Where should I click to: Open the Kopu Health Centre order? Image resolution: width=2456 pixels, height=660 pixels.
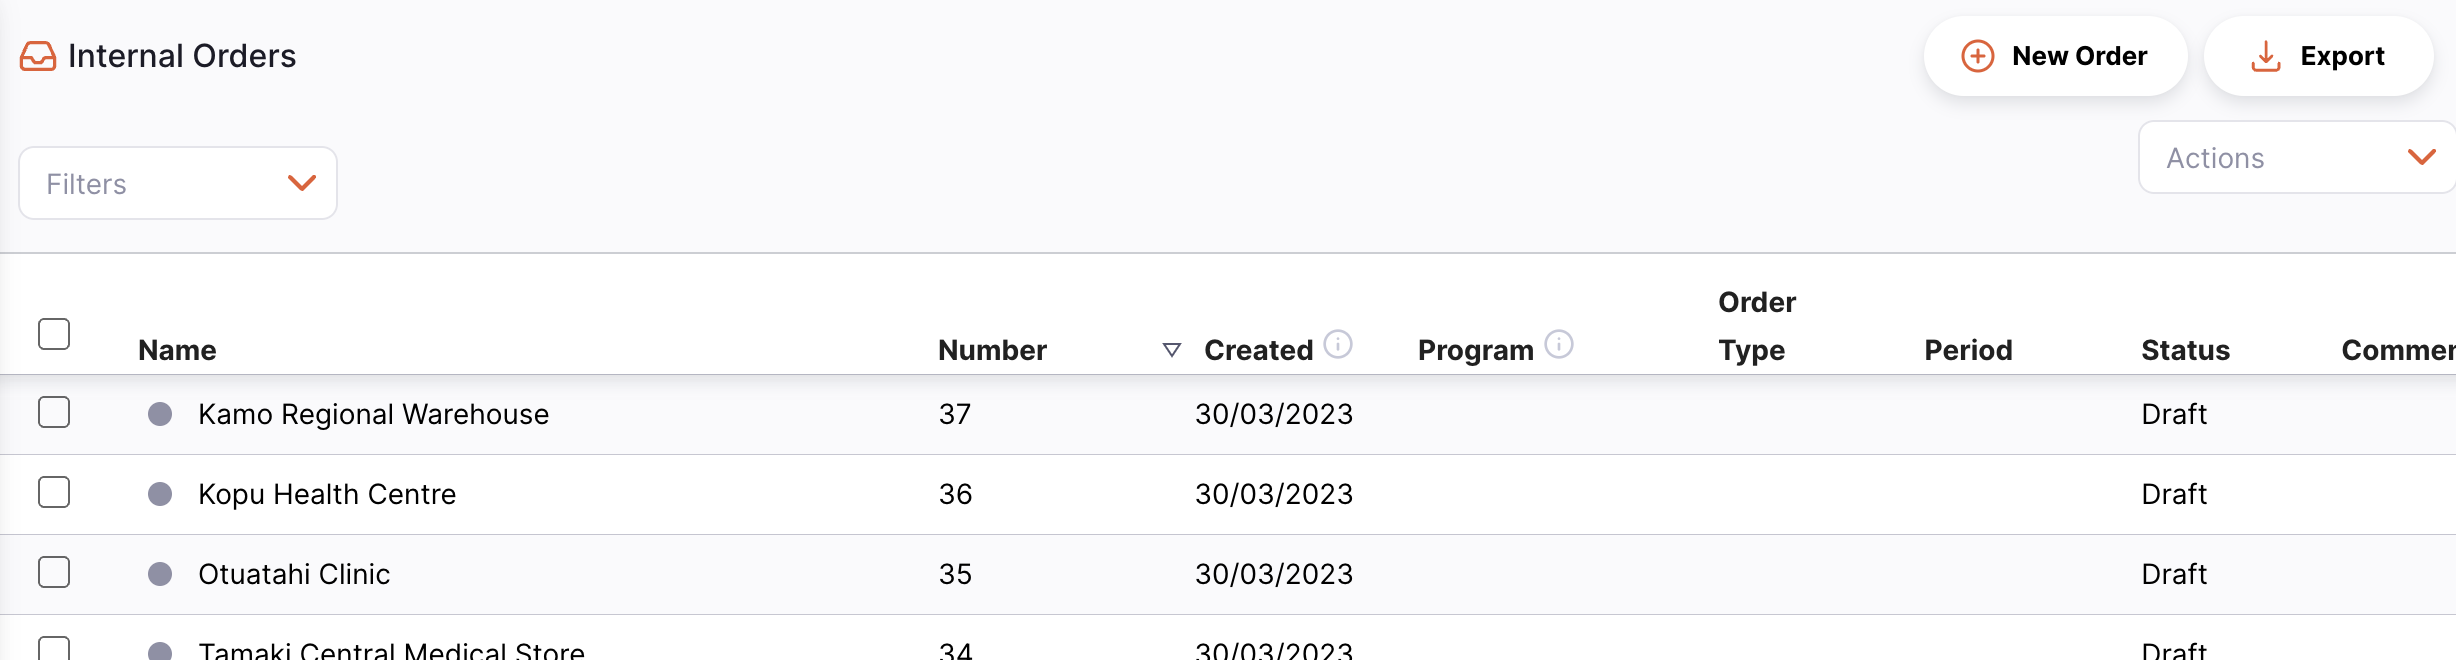[x=327, y=494]
